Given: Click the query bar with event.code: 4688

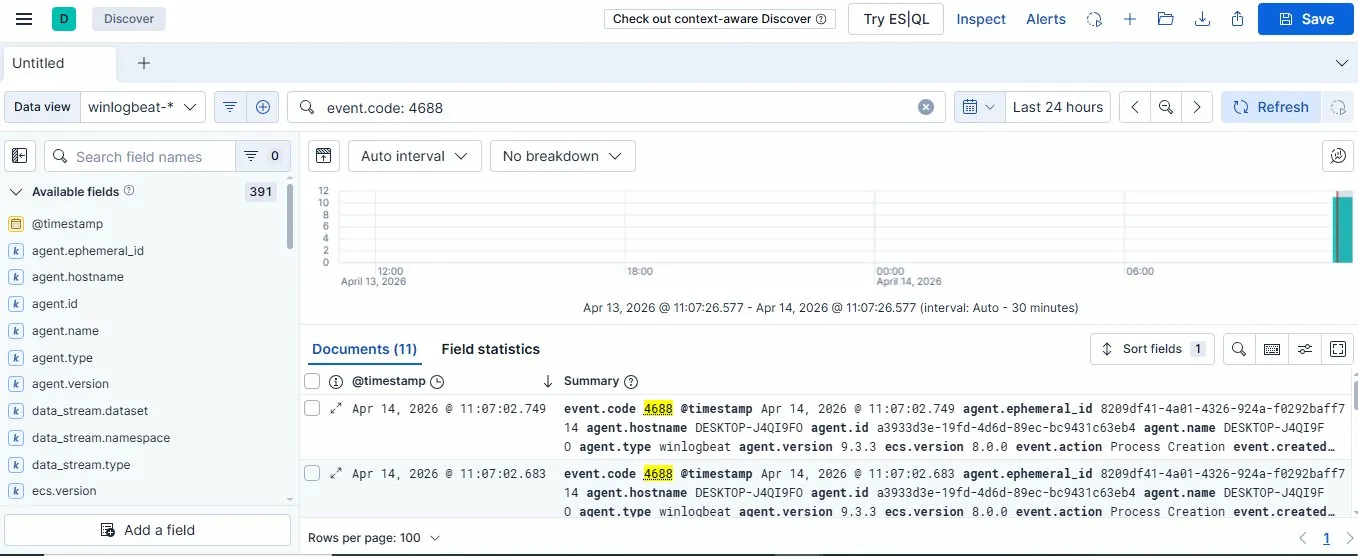Looking at the screenshot, I should tap(616, 107).
